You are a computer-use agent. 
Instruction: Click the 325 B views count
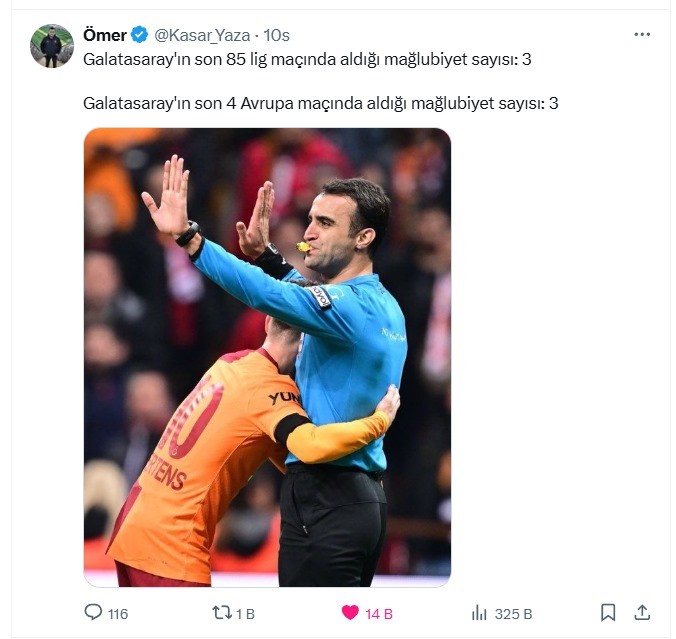coord(513,614)
